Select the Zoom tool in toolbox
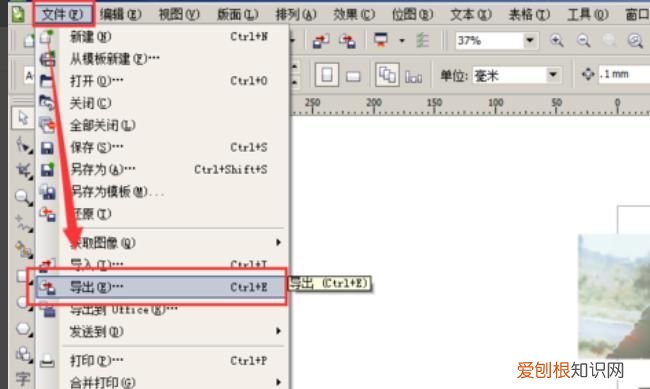 click(x=23, y=197)
